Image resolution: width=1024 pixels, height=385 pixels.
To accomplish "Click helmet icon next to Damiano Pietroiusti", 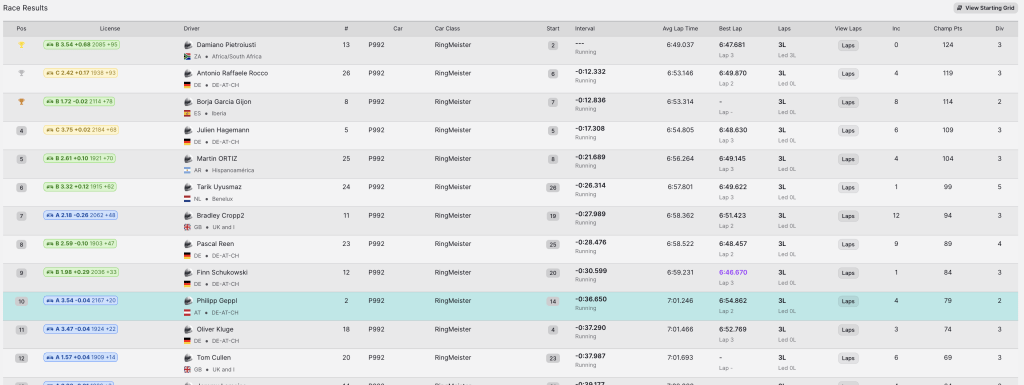I will 188,45.
